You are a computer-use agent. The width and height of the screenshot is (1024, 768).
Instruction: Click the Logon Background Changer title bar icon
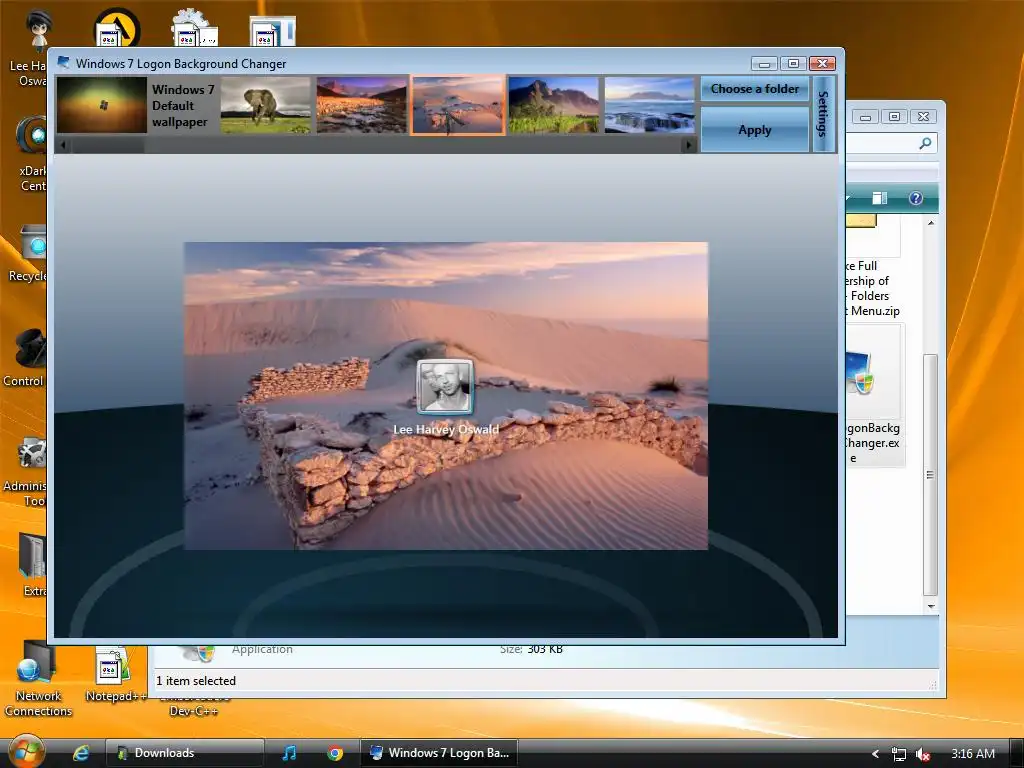click(63, 63)
